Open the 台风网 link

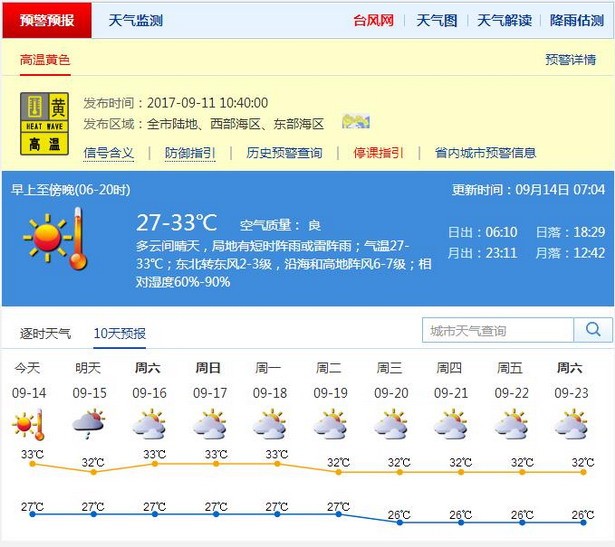pyautogui.click(x=373, y=20)
